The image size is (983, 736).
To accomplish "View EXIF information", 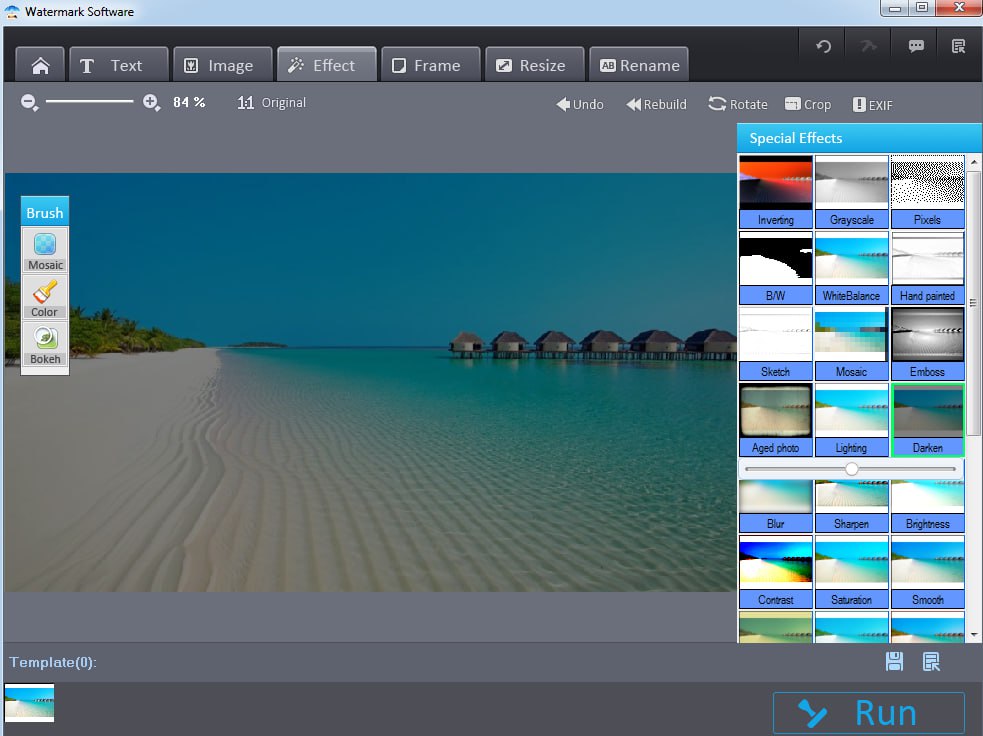I will [x=872, y=104].
